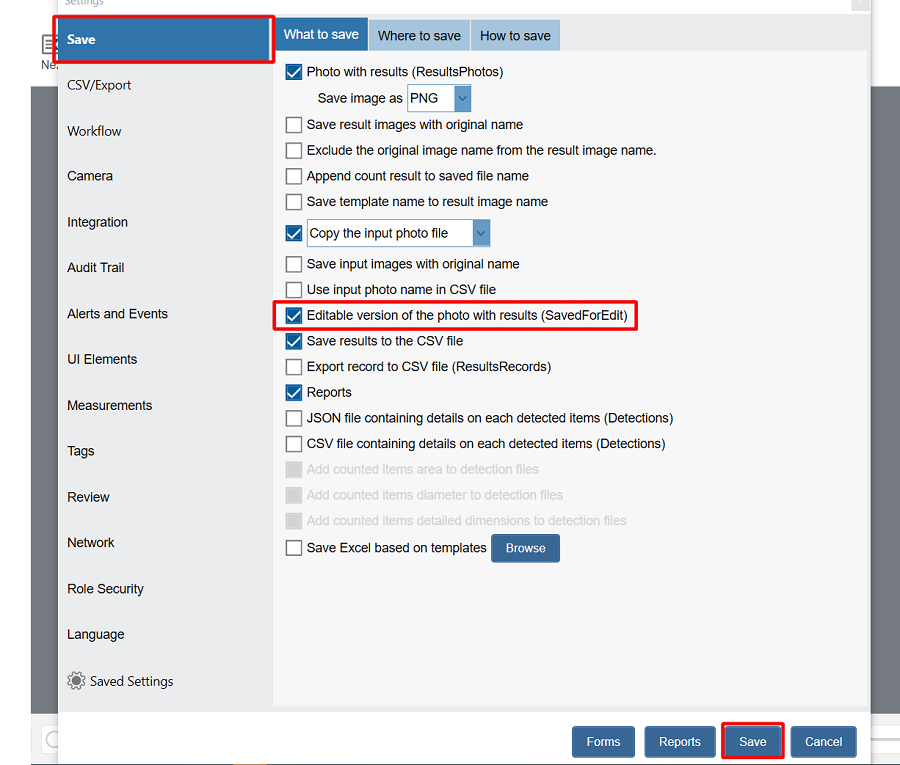900x765 pixels.
Task: Click the Save button at the bottom
Action: tap(752, 741)
